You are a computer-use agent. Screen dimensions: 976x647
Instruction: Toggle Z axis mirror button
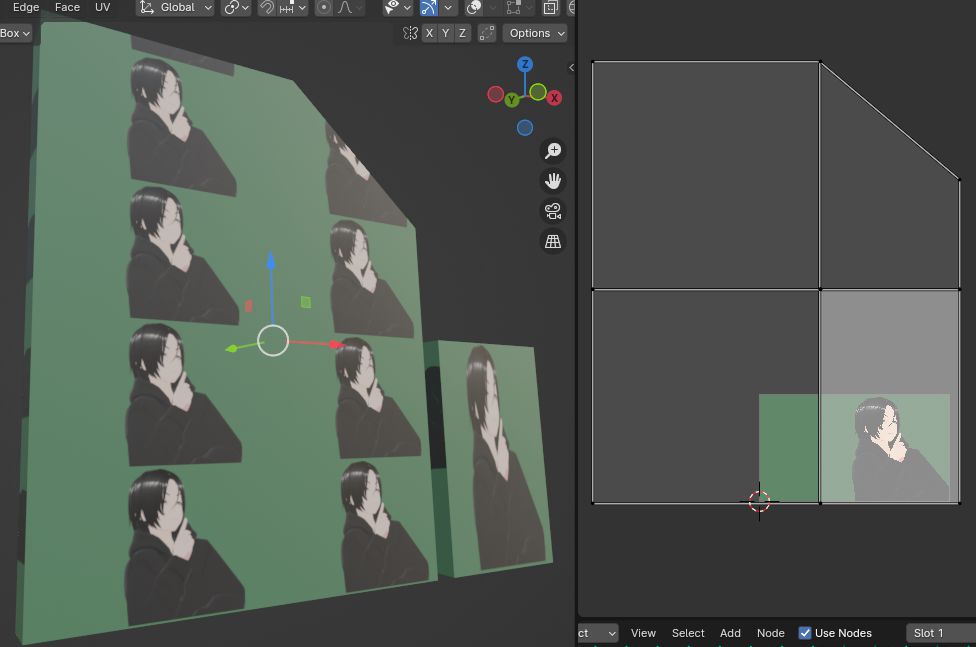[462, 33]
